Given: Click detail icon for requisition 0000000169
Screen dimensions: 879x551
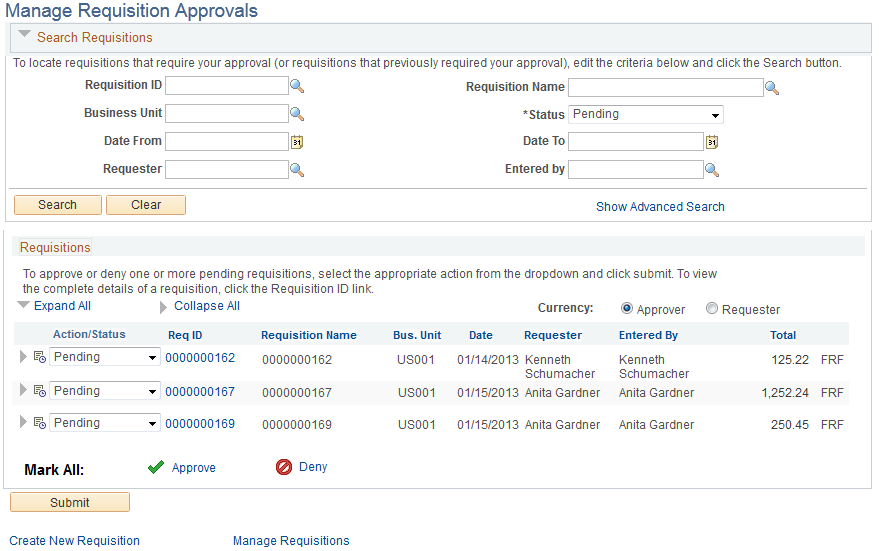Looking at the screenshot, I should (x=40, y=423).
